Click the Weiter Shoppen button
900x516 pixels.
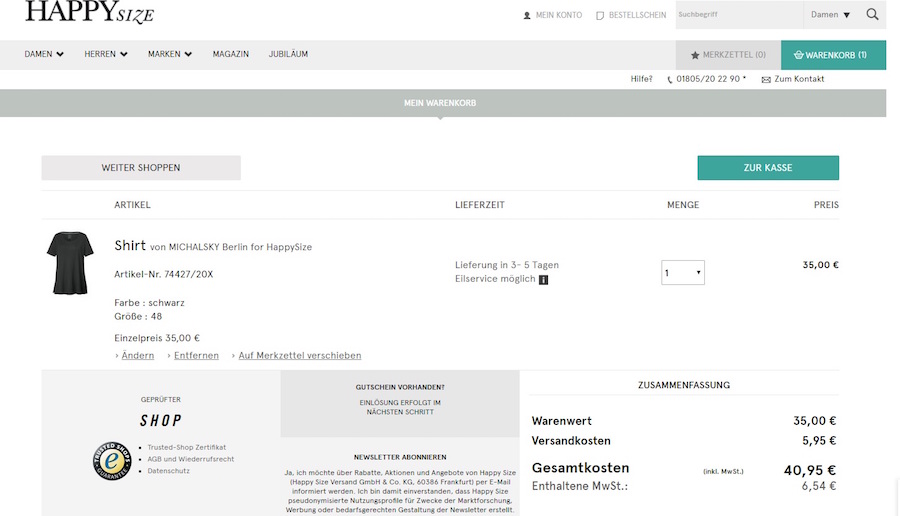pyautogui.click(x=141, y=168)
